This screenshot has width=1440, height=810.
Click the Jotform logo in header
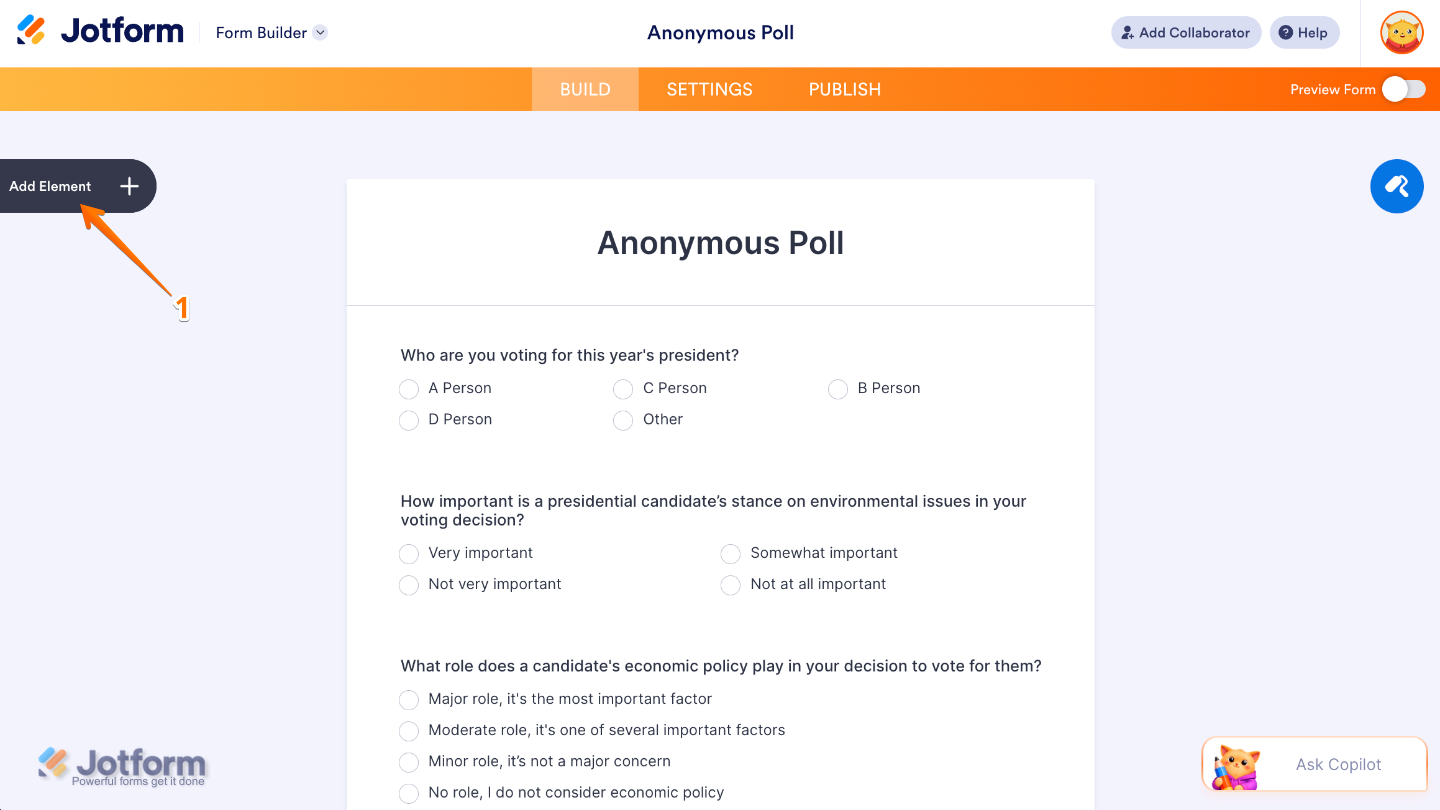point(100,31)
